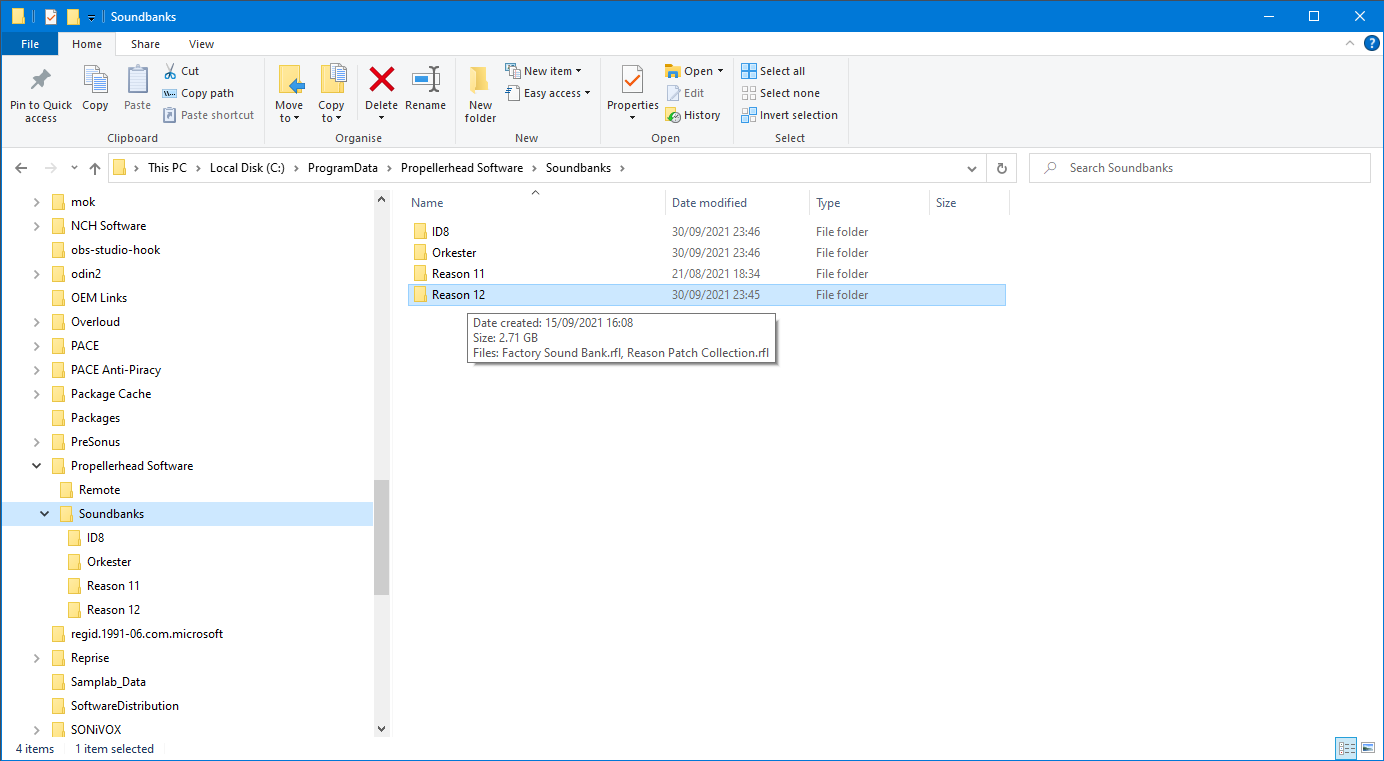The width and height of the screenshot is (1384, 761).
Task: Click the navigation pane scroll down arrow
Action: pyautogui.click(x=381, y=729)
